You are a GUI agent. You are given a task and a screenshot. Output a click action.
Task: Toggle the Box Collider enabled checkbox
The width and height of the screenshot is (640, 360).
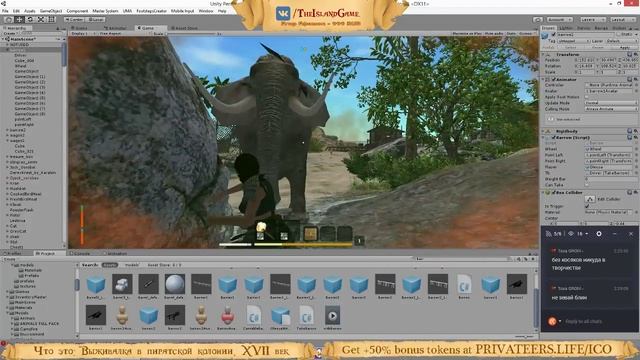click(553, 192)
